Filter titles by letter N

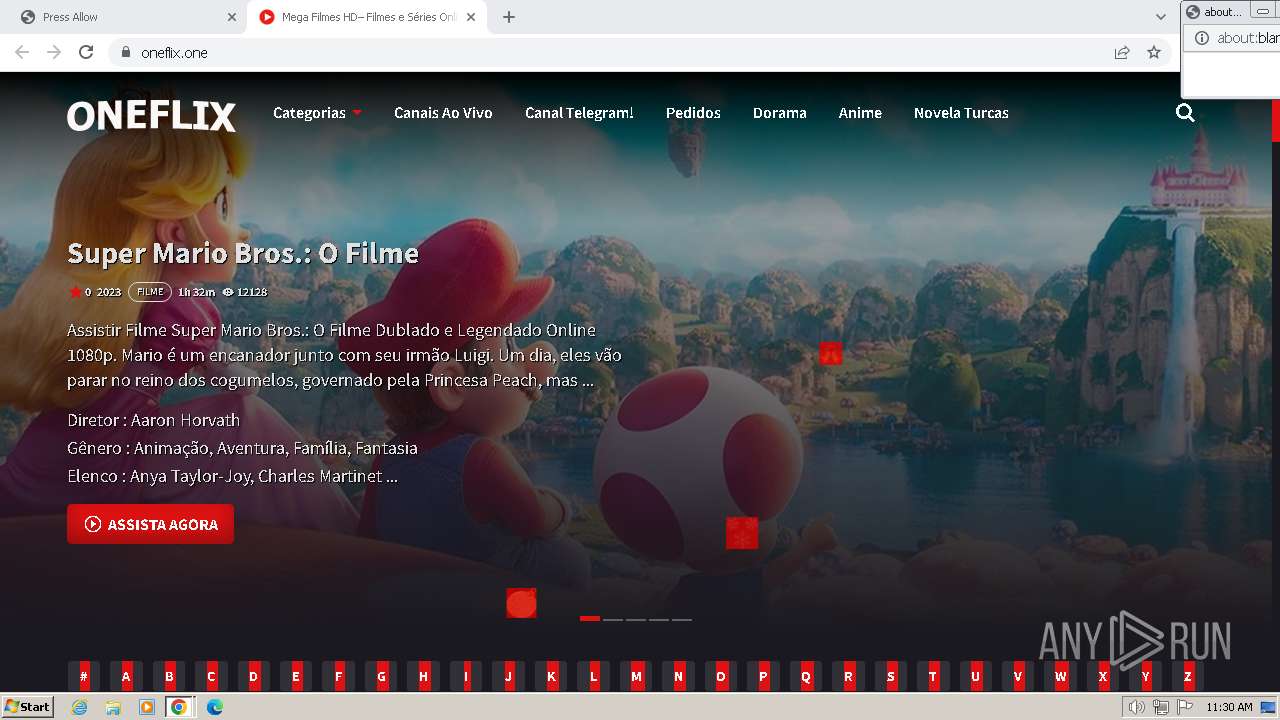tap(679, 676)
